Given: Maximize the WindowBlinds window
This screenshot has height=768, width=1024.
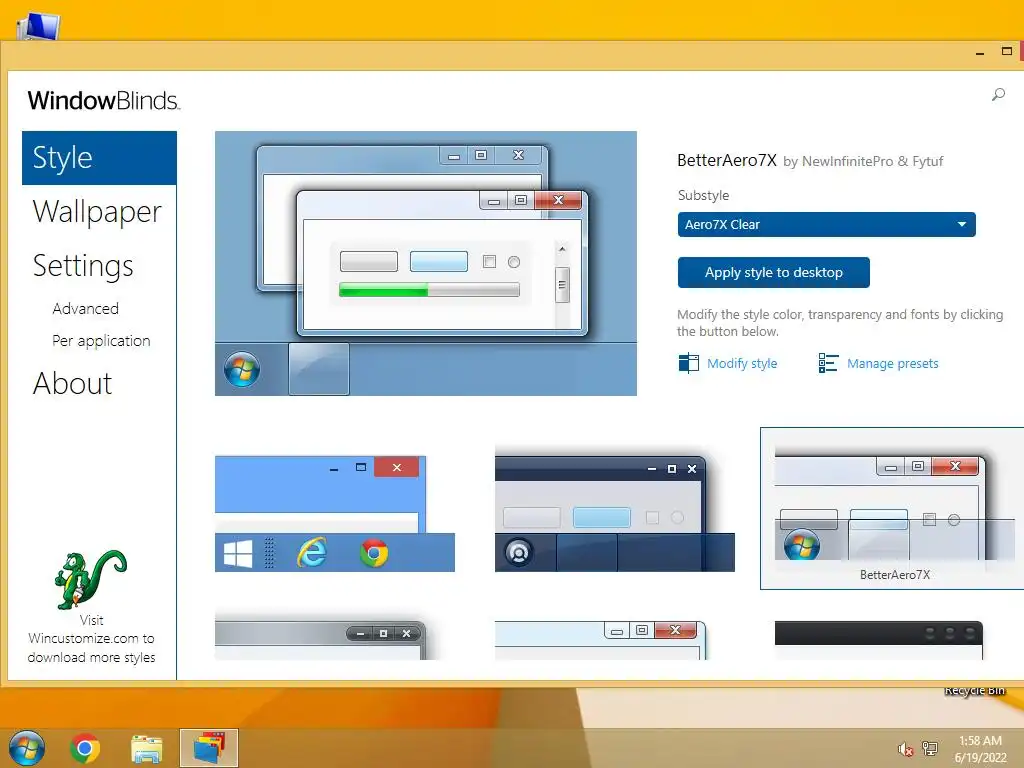Looking at the screenshot, I should coord(1006,51).
